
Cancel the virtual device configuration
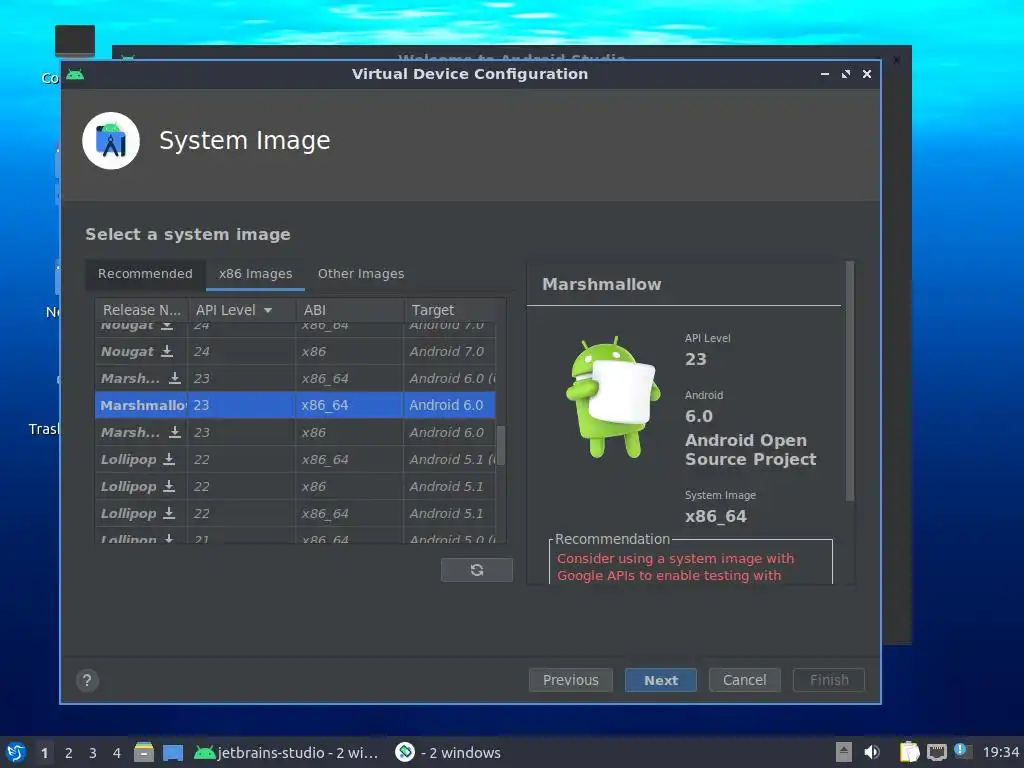coord(744,680)
